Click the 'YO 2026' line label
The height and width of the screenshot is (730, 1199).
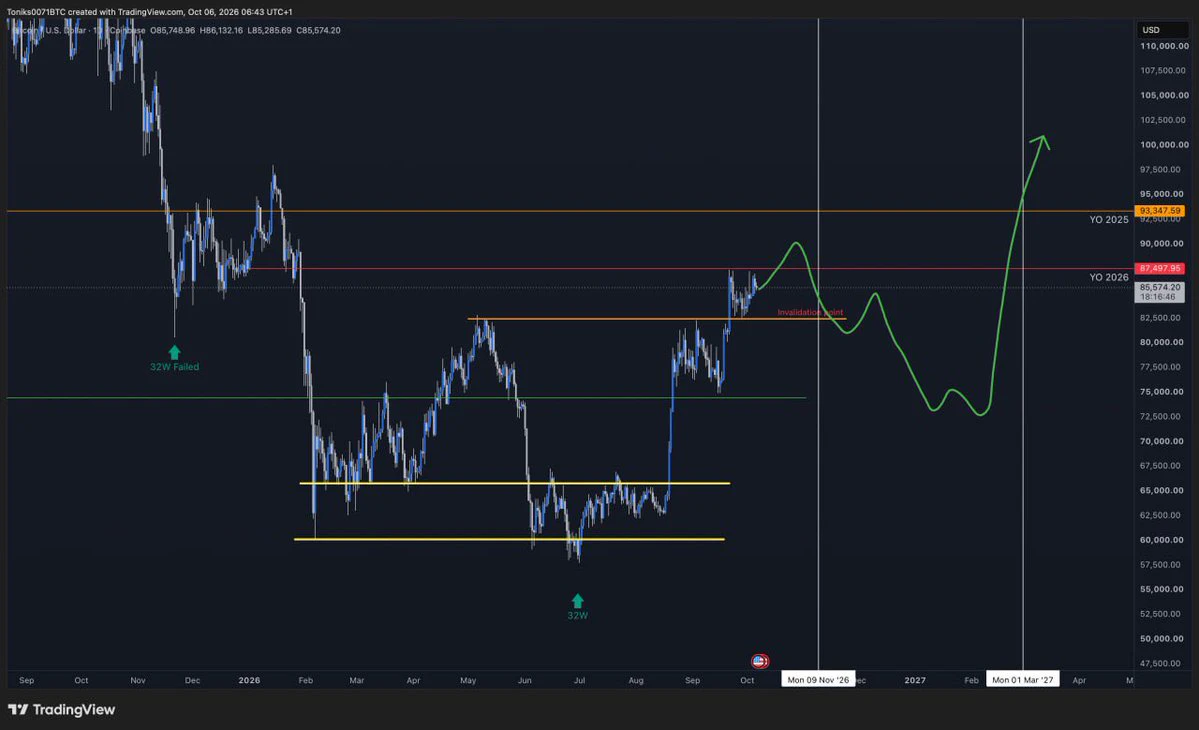pyautogui.click(x=1109, y=277)
